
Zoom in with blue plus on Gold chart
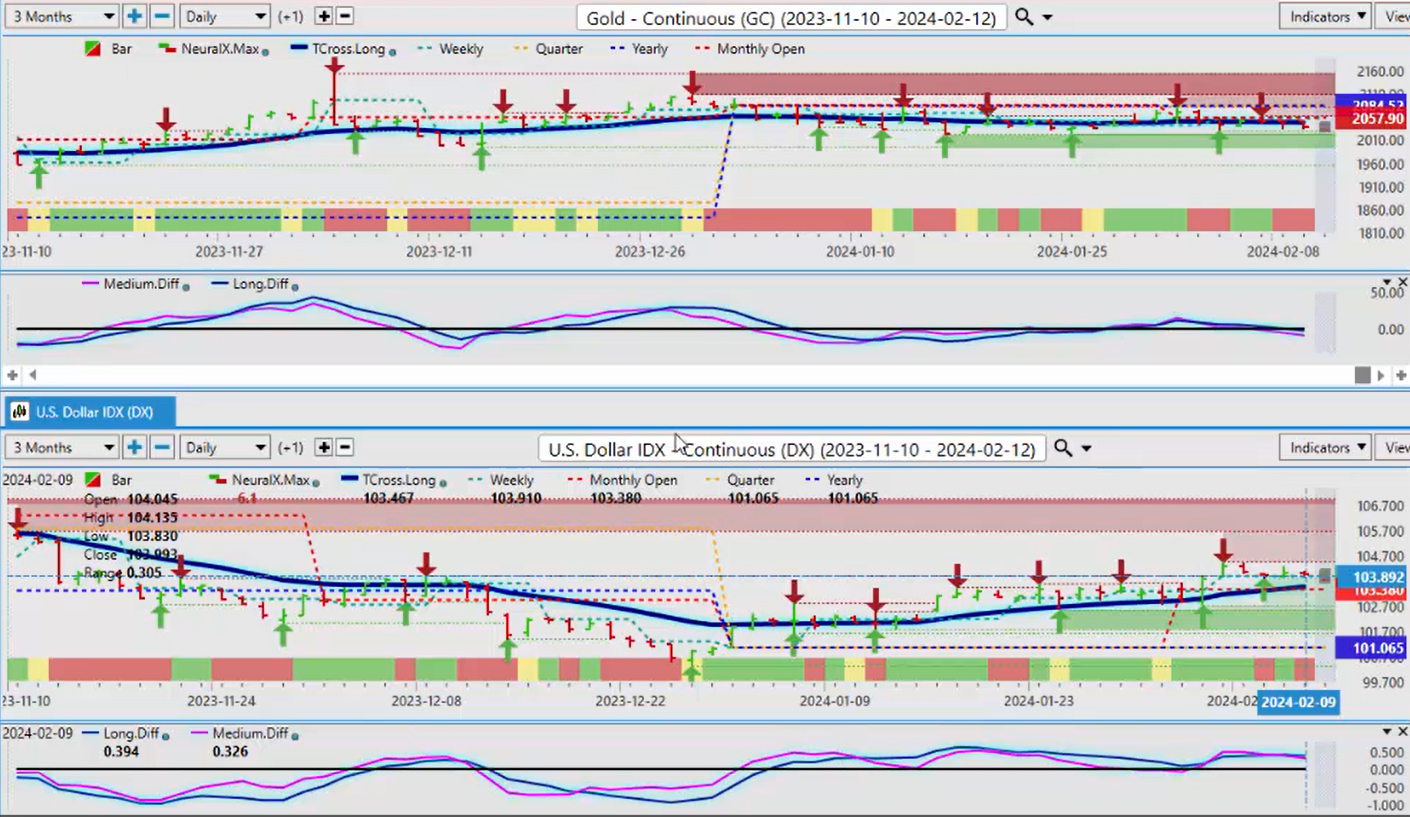tap(134, 16)
